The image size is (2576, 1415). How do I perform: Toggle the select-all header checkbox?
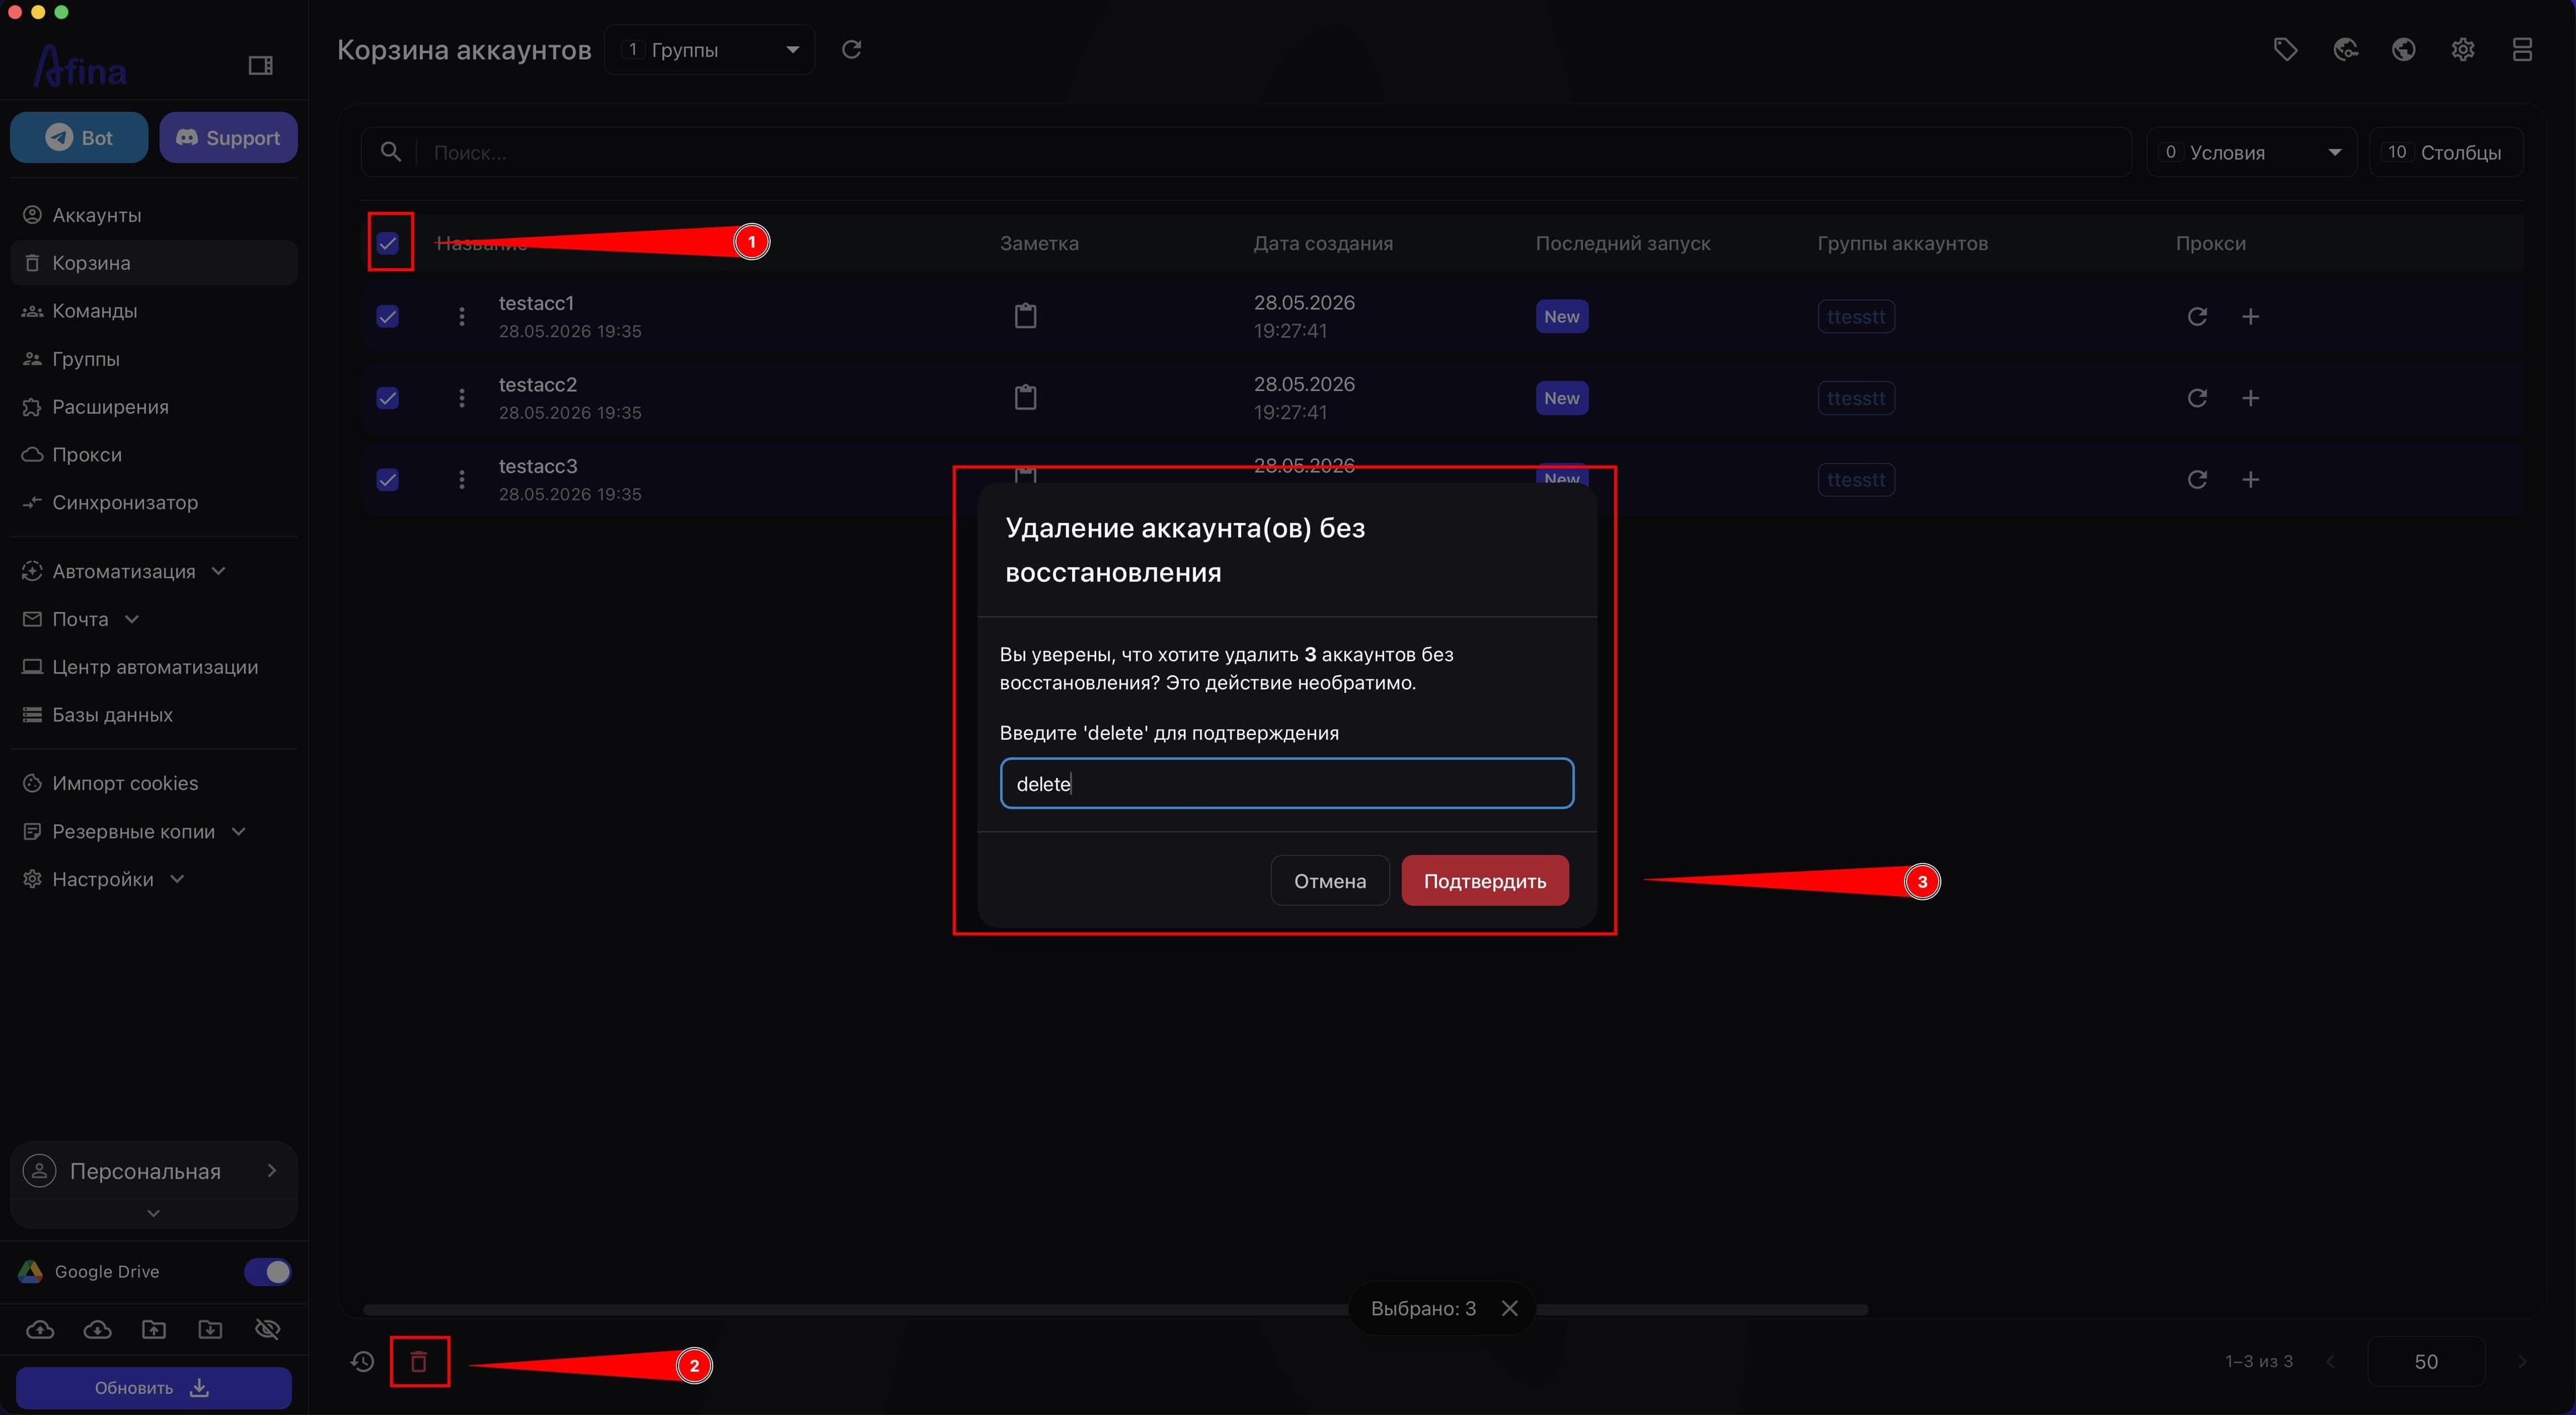tap(388, 243)
